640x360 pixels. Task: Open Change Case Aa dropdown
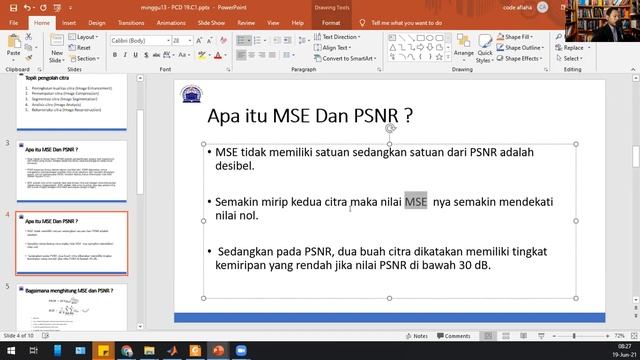coord(183,55)
